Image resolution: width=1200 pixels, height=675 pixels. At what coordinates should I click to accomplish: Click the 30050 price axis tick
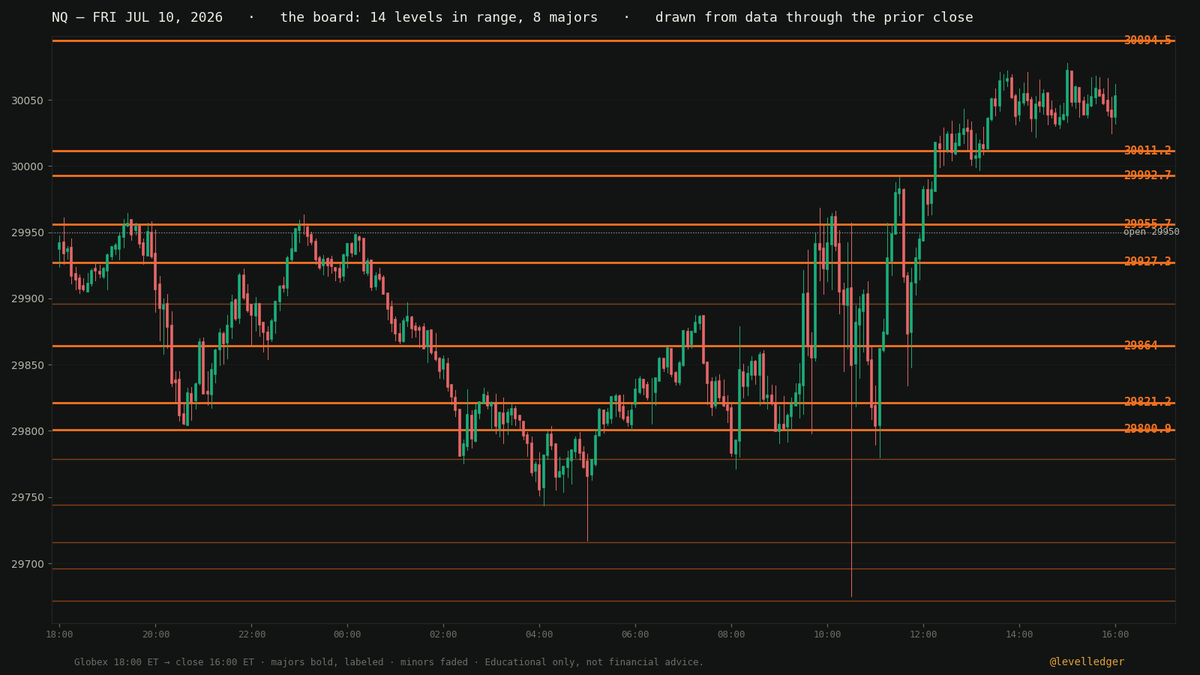(x=27, y=101)
